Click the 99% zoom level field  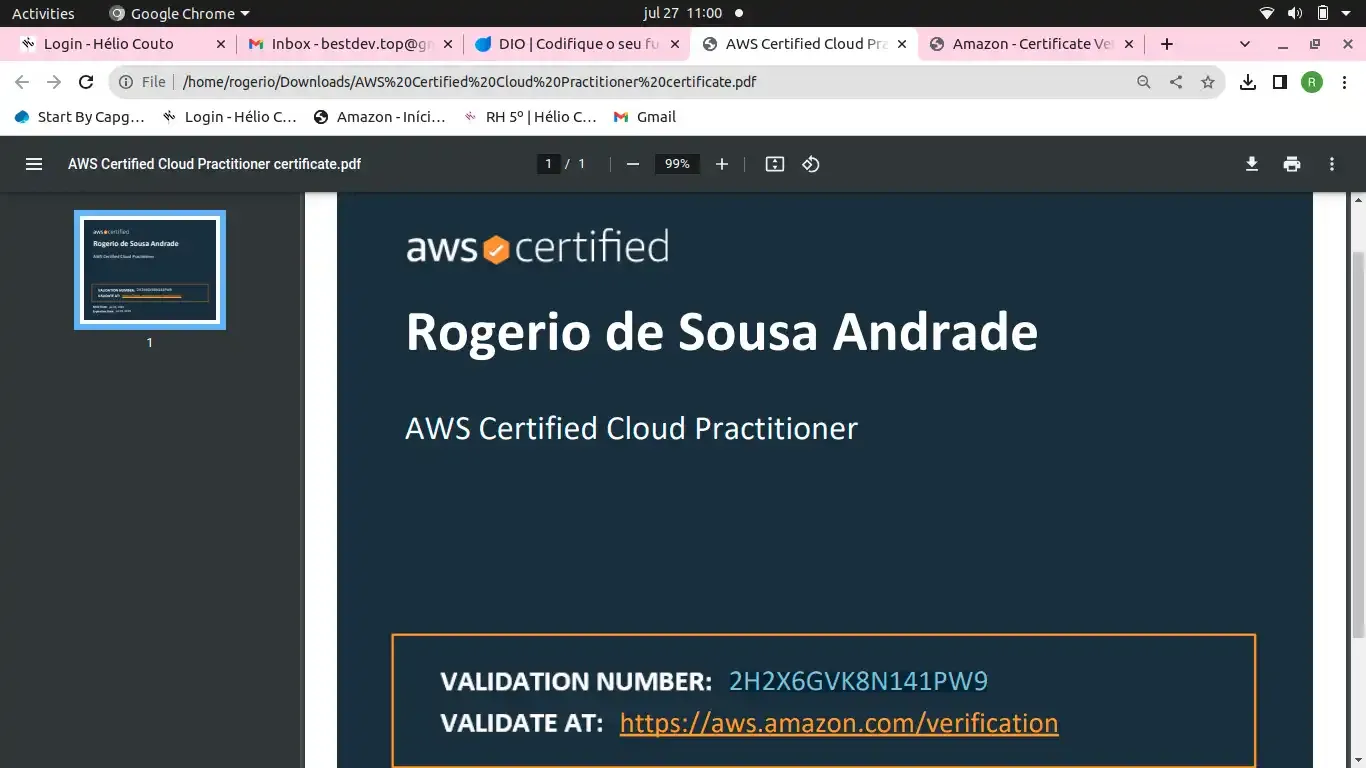(677, 164)
